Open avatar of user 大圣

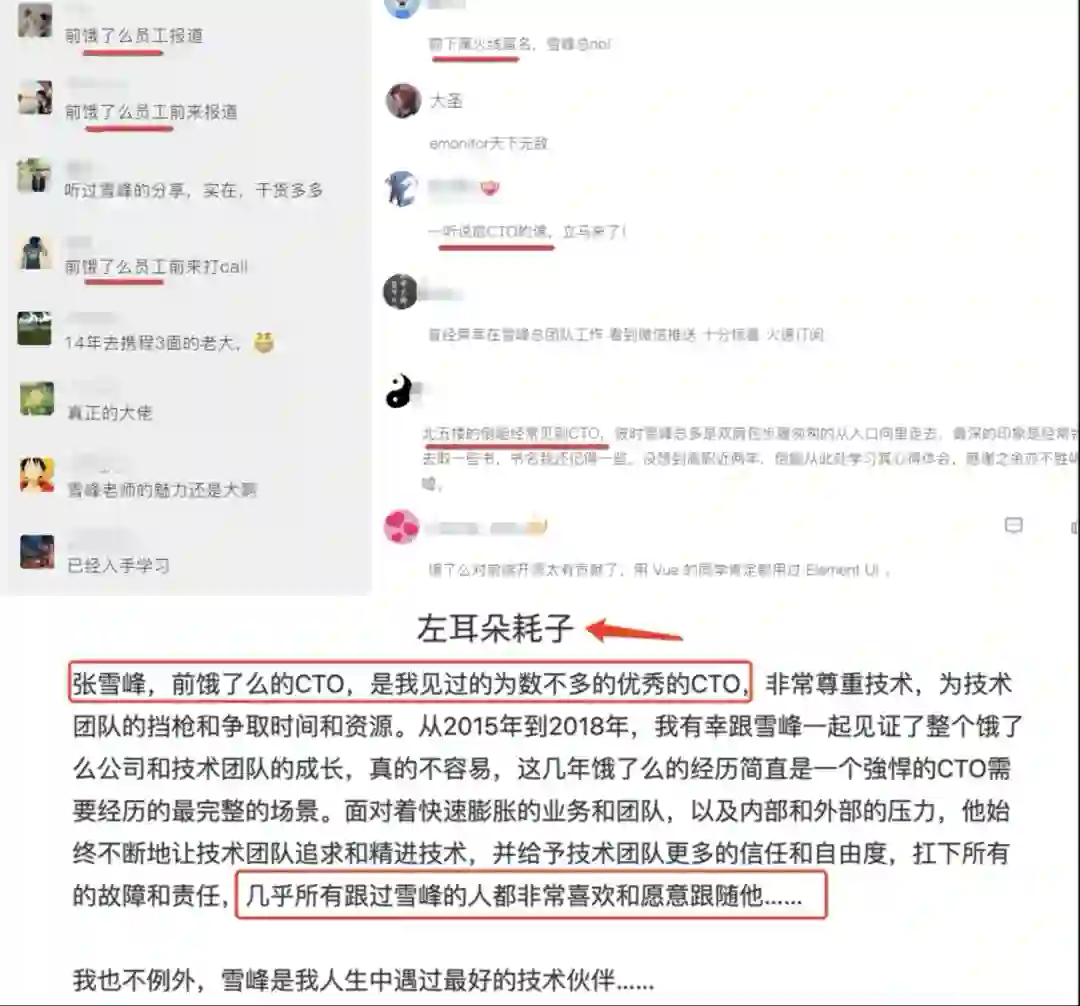click(x=403, y=101)
